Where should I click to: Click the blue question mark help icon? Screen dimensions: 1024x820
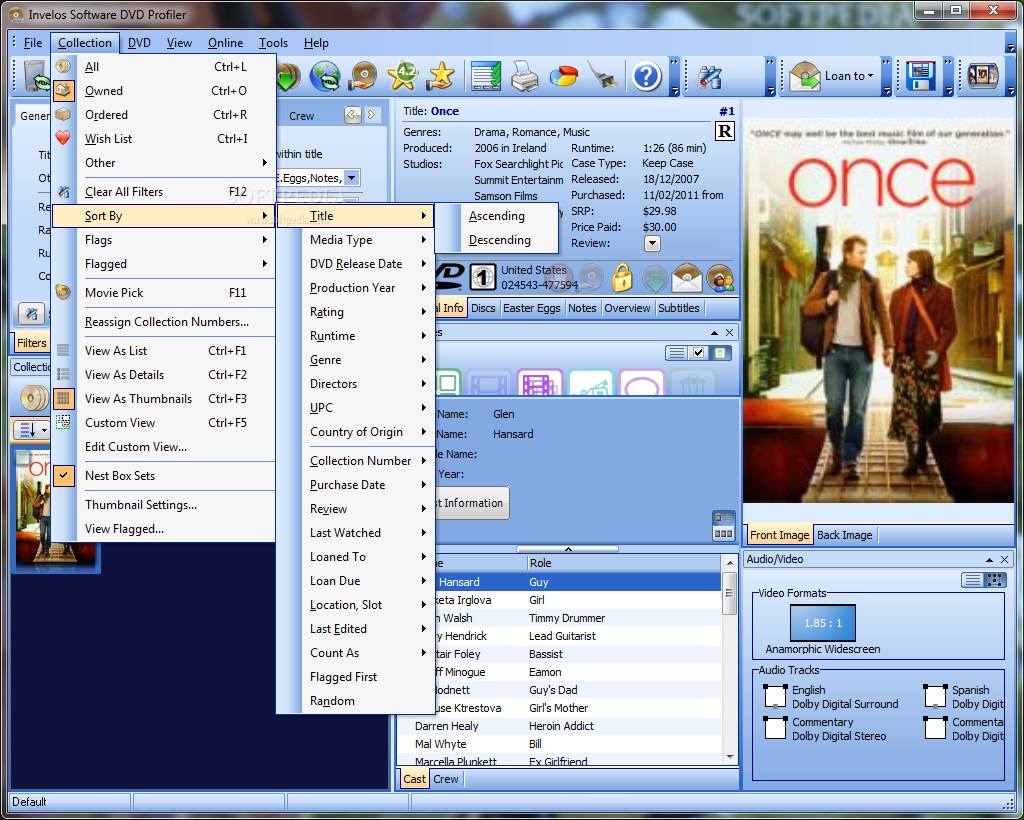[647, 76]
